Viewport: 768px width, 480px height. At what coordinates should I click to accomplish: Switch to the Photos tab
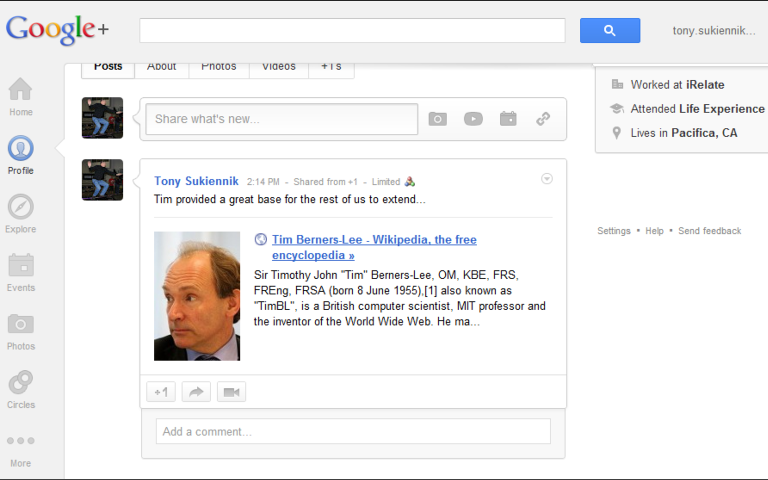[x=219, y=68]
